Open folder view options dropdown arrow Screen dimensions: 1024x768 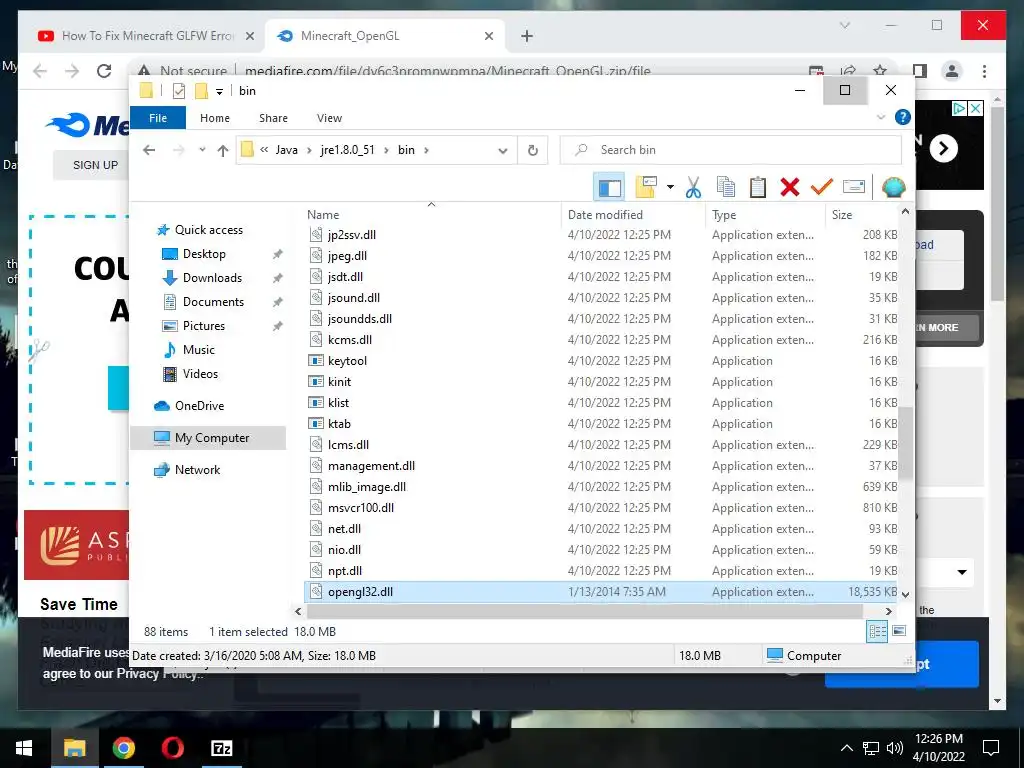coord(670,187)
